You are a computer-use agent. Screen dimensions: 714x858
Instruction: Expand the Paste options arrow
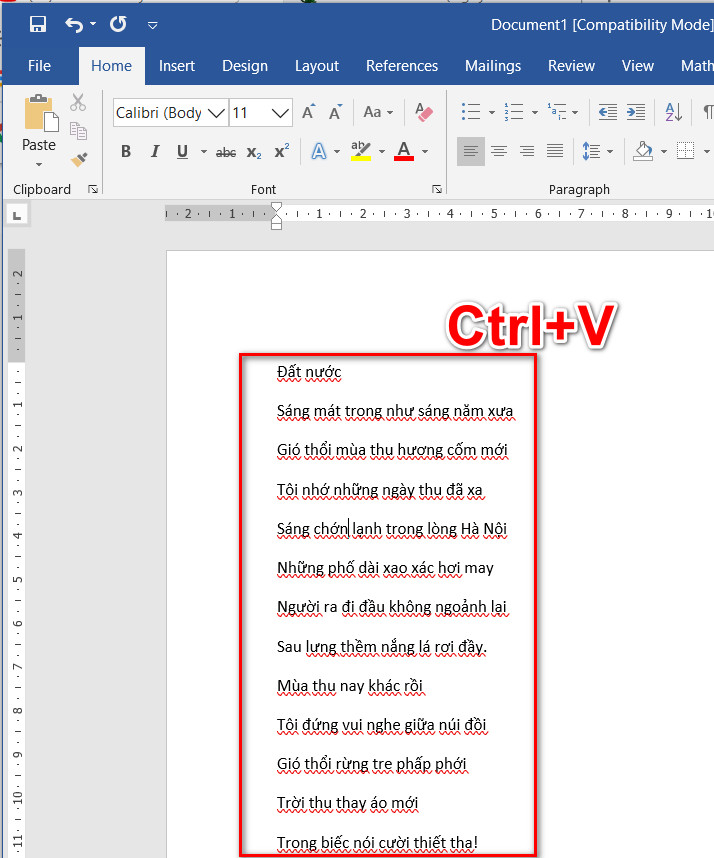[39, 164]
